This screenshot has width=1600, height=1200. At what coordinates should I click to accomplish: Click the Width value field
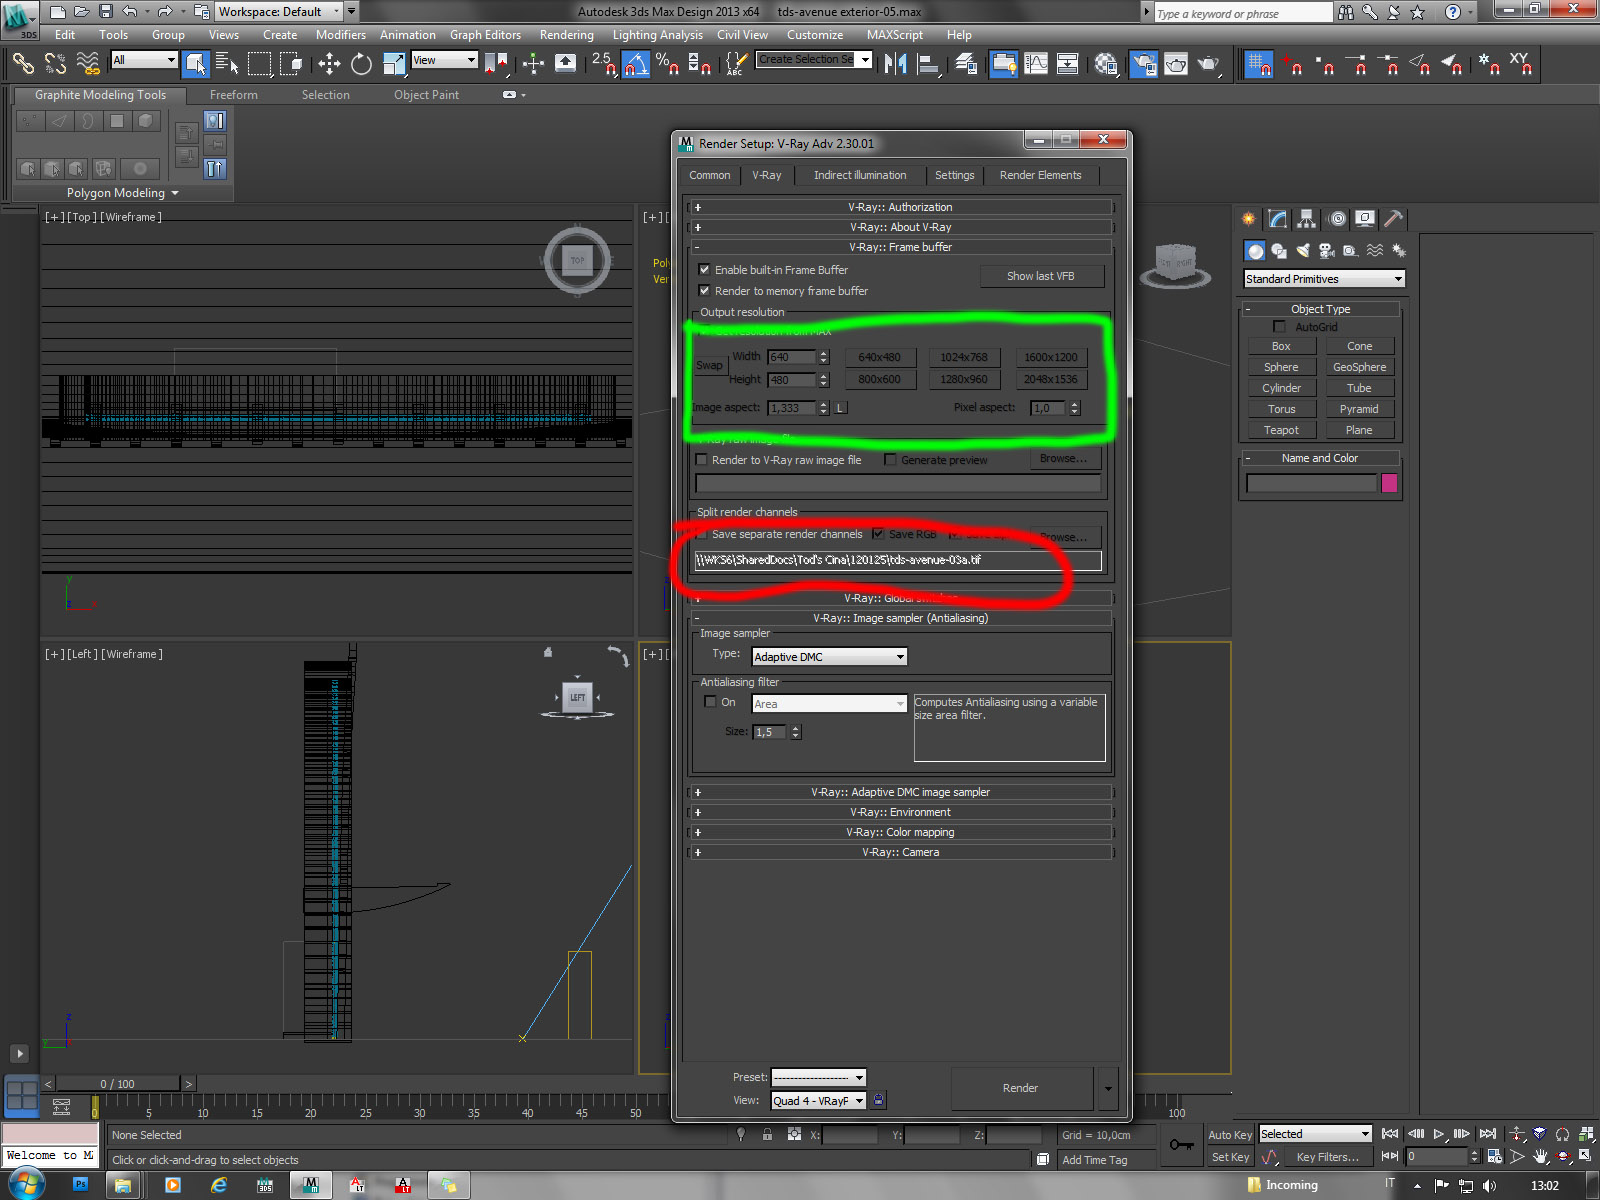pyautogui.click(x=792, y=357)
